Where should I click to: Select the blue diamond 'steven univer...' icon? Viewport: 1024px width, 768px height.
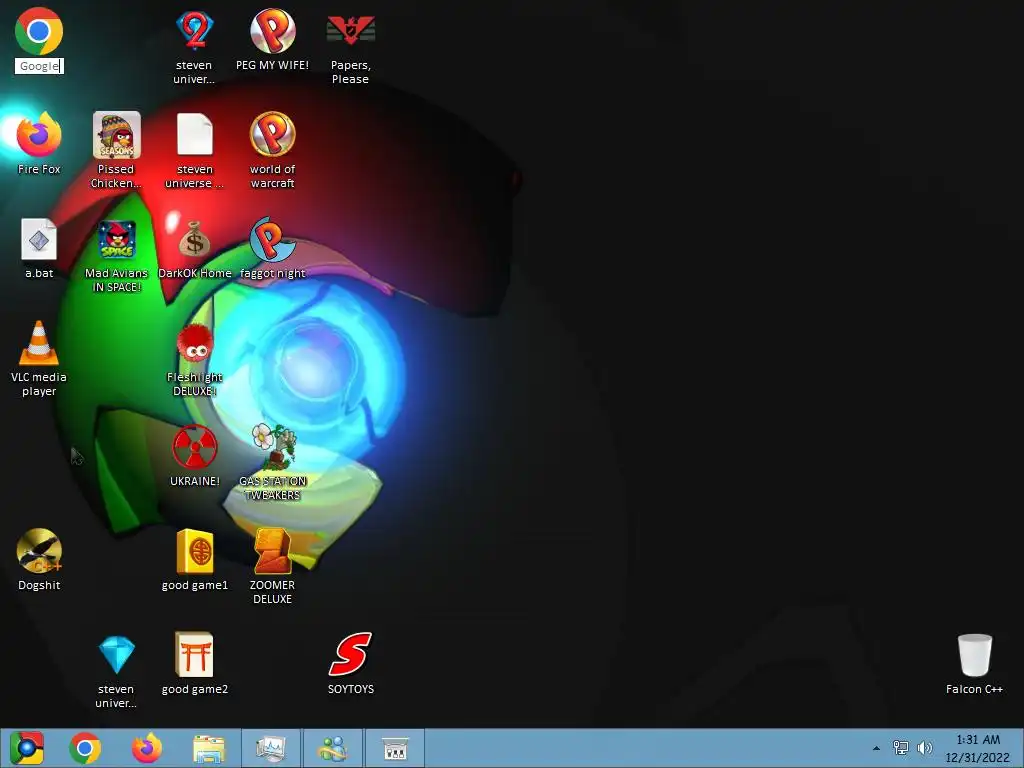[117, 655]
